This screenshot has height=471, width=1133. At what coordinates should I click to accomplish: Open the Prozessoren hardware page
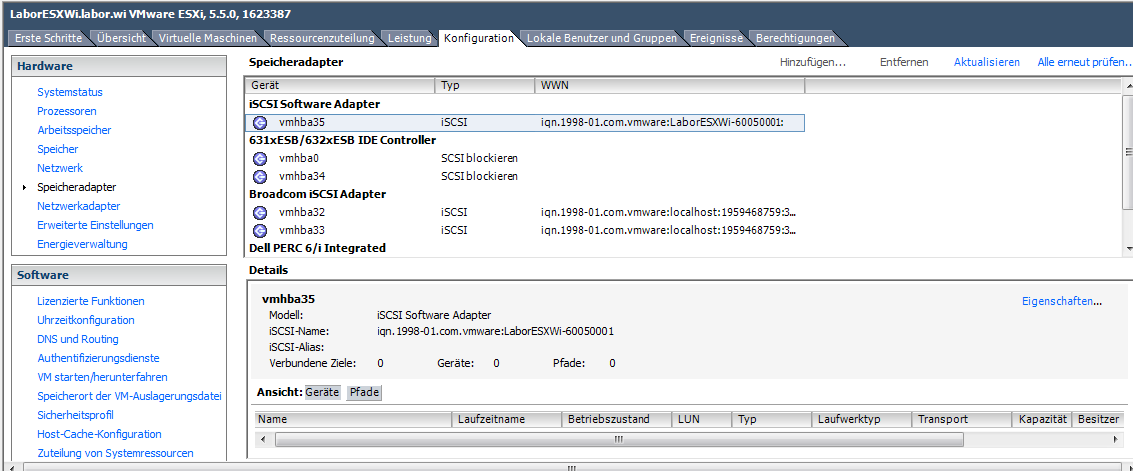[66, 111]
